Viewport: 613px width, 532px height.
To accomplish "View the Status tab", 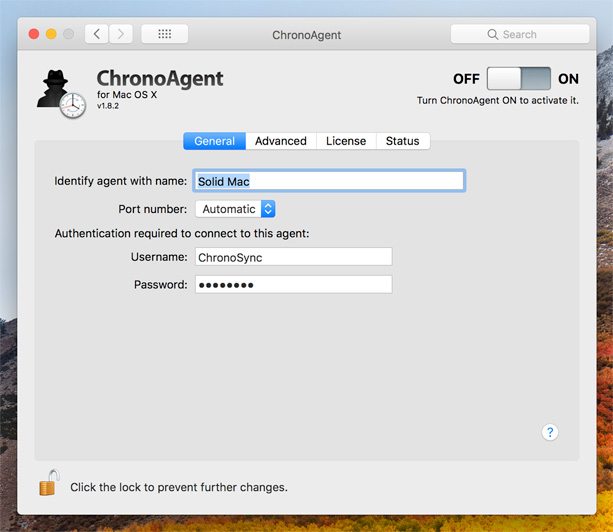I will [403, 141].
